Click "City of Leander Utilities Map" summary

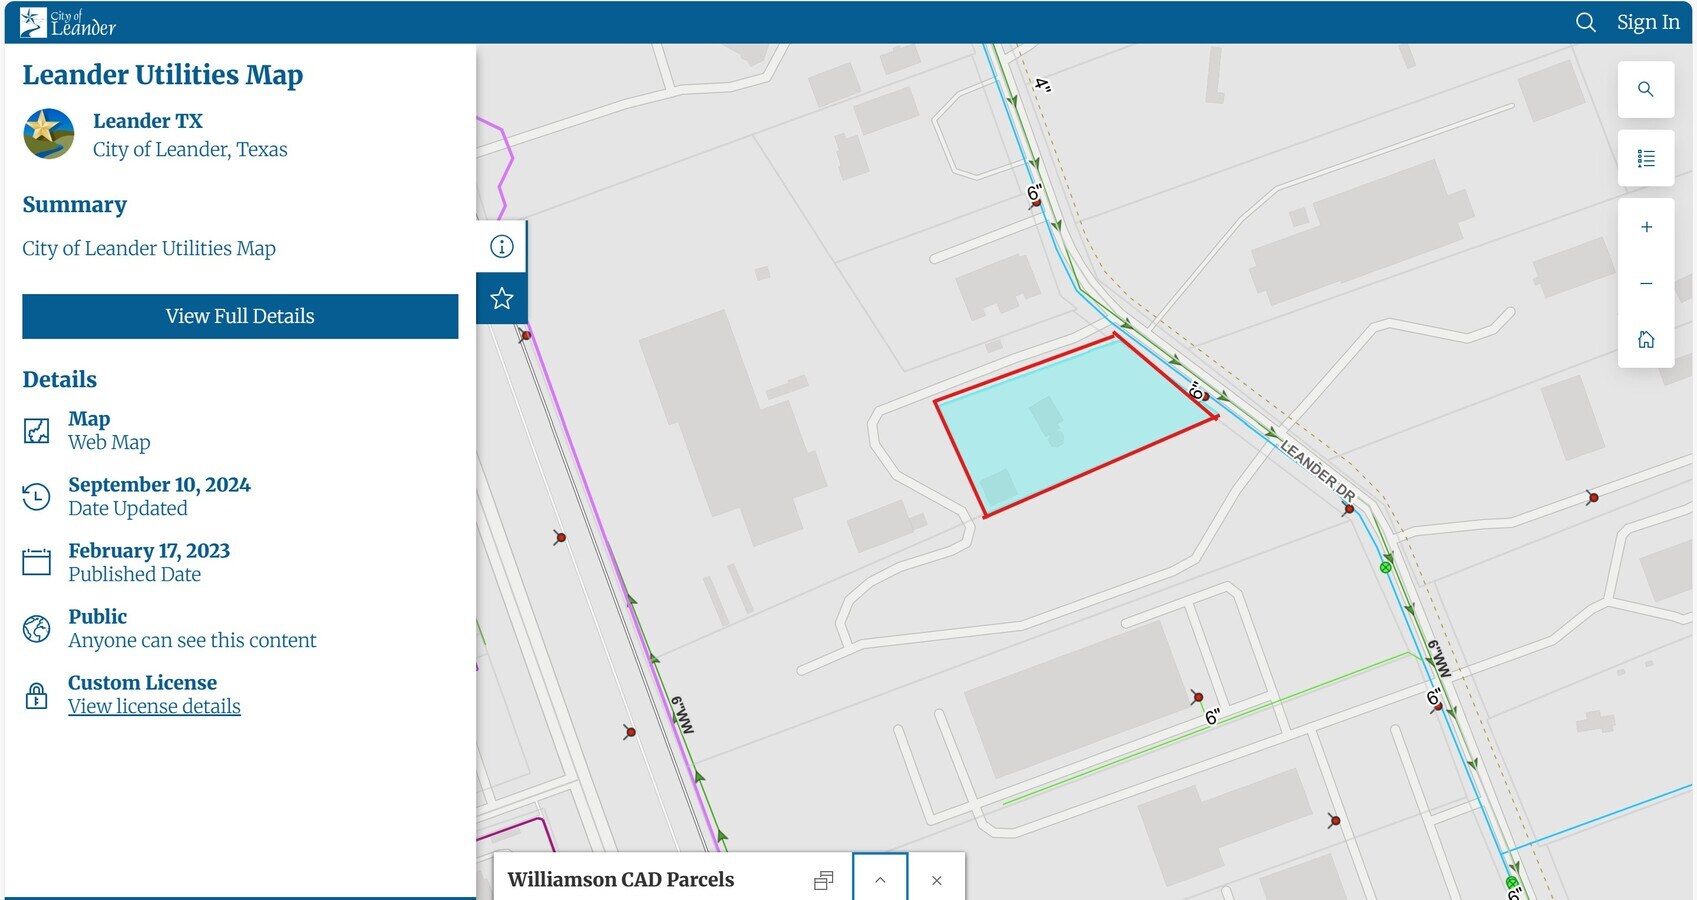coord(149,248)
